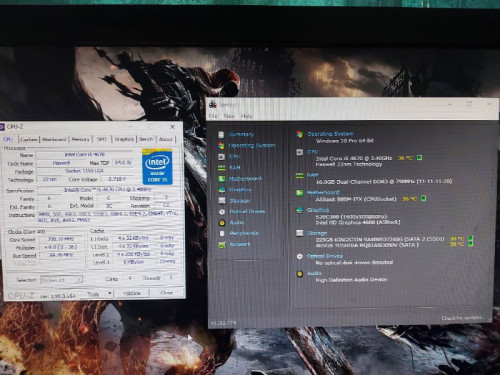Open the Storage heading link in Speccy summary

click(317, 233)
